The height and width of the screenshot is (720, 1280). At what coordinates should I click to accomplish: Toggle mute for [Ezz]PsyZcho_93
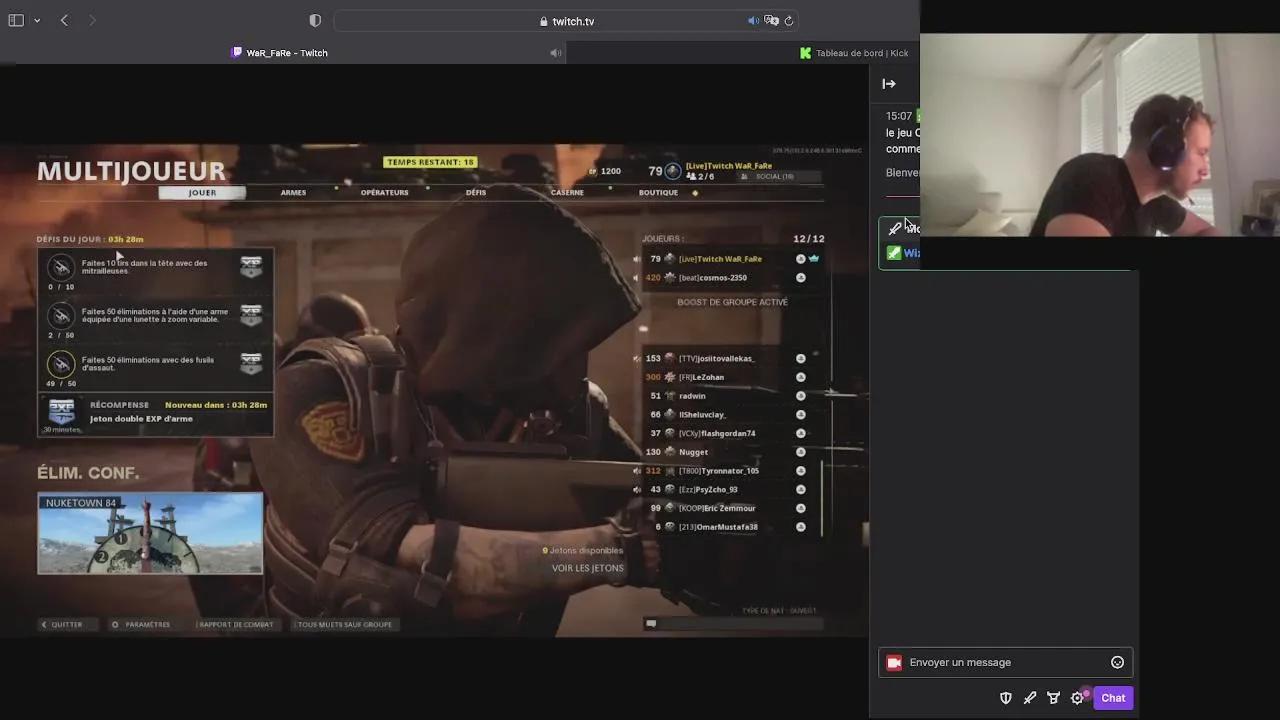pyautogui.click(x=636, y=490)
